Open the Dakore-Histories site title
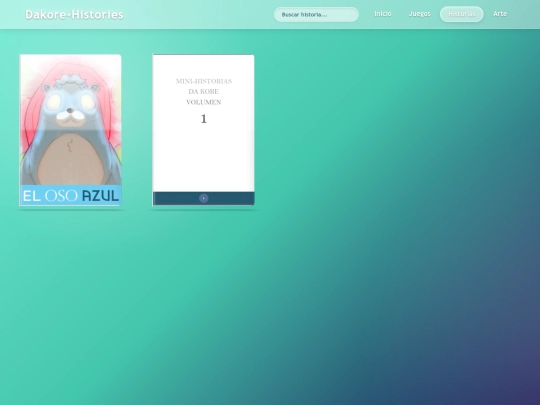This screenshot has height=405, width=540. click(x=74, y=14)
